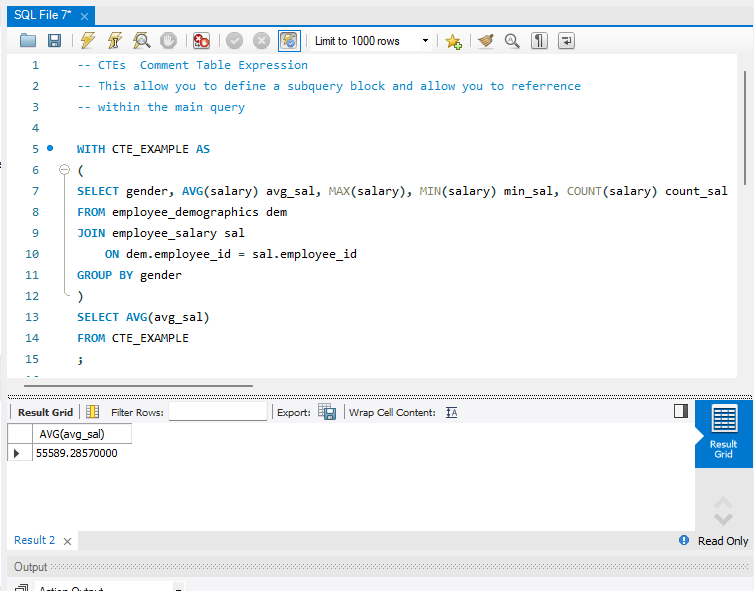This screenshot has height=591, width=754.
Task: Close the SQL File 7 tab
Action: pos(84,16)
